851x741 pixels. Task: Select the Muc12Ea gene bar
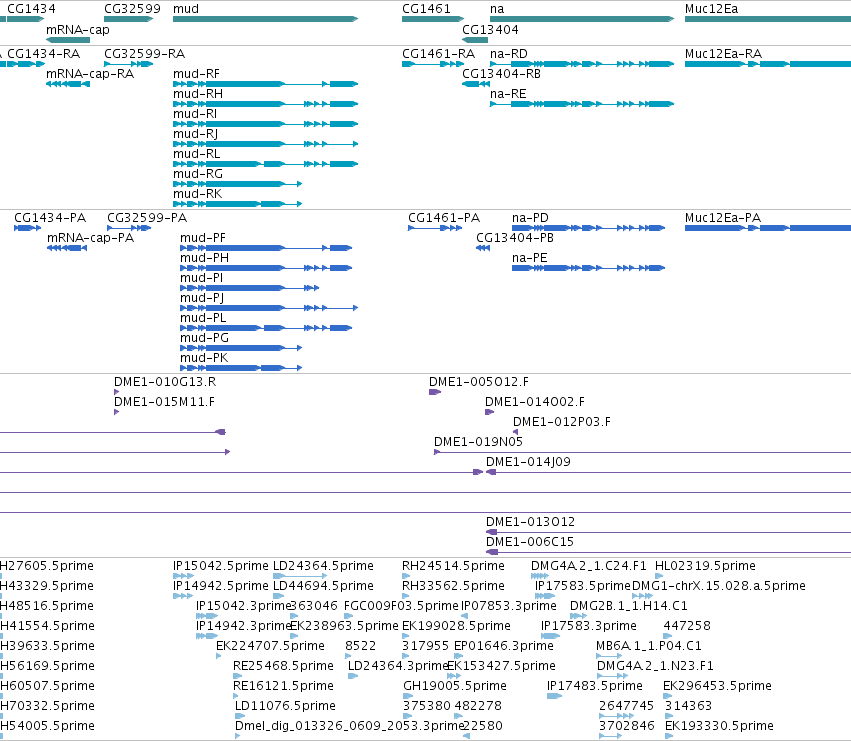coord(768,19)
